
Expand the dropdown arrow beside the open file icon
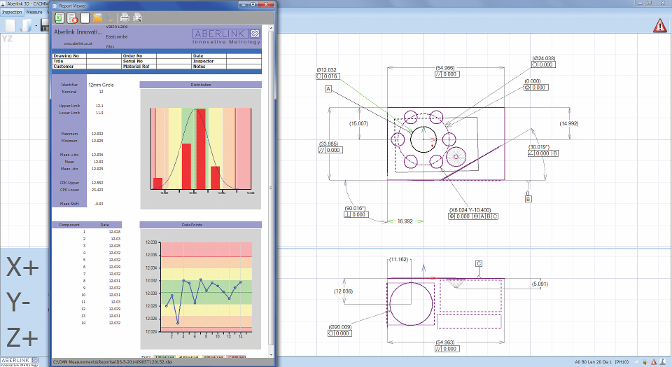tap(36, 26)
